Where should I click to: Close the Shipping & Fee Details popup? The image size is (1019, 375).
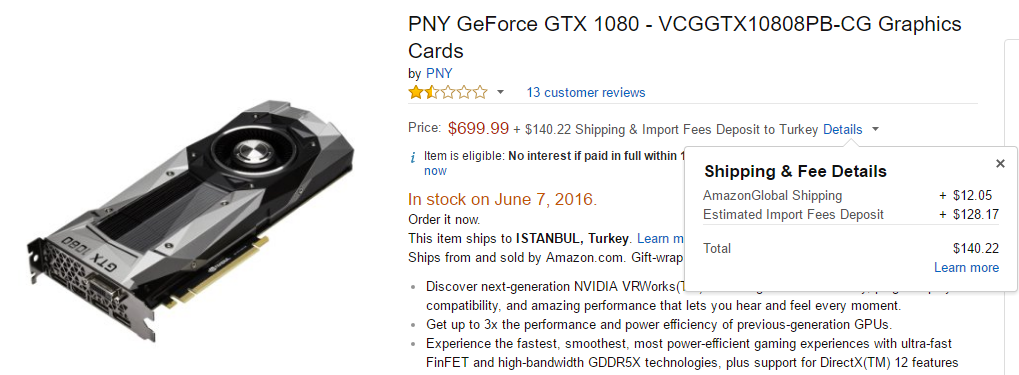tap(1000, 164)
